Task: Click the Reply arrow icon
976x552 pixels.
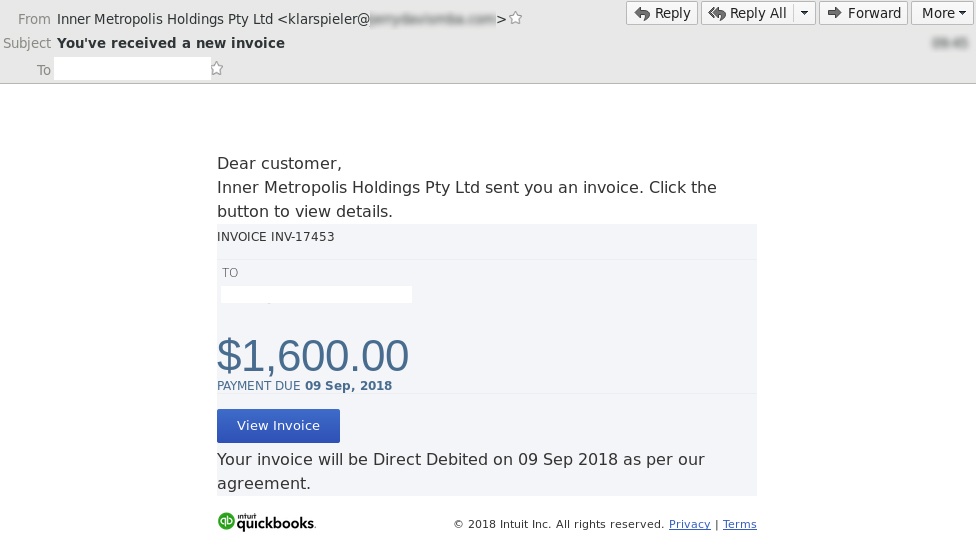Action: (642, 13)
